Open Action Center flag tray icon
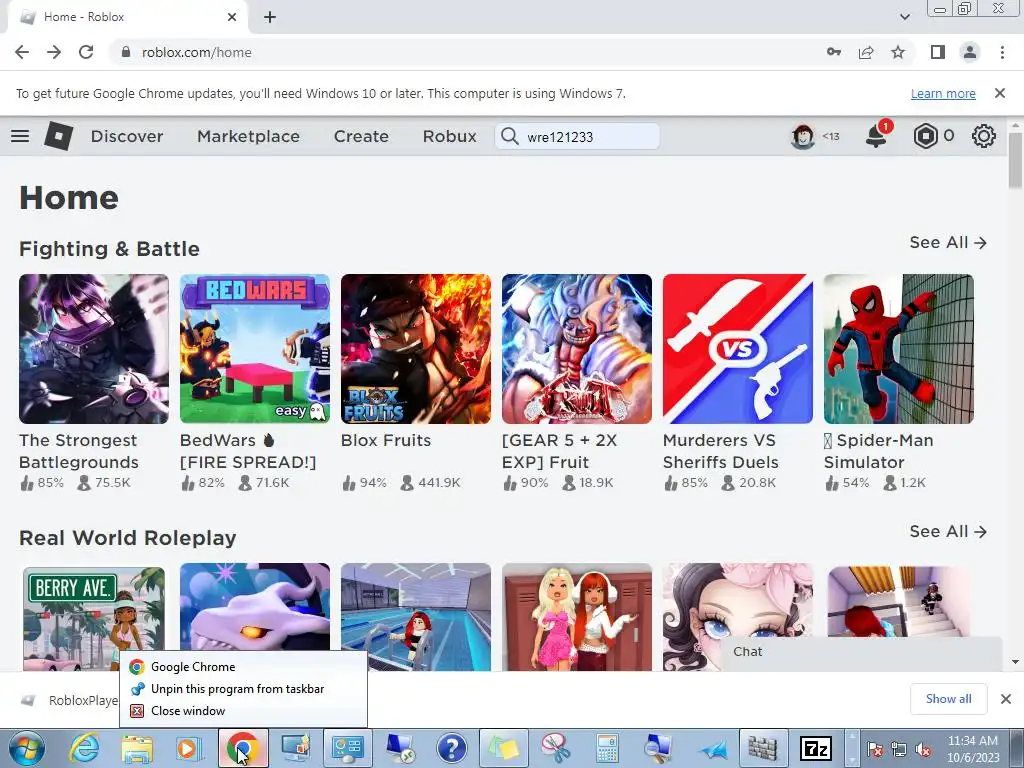The width and height of the screenshot is (1024, 768). [874, 750]
